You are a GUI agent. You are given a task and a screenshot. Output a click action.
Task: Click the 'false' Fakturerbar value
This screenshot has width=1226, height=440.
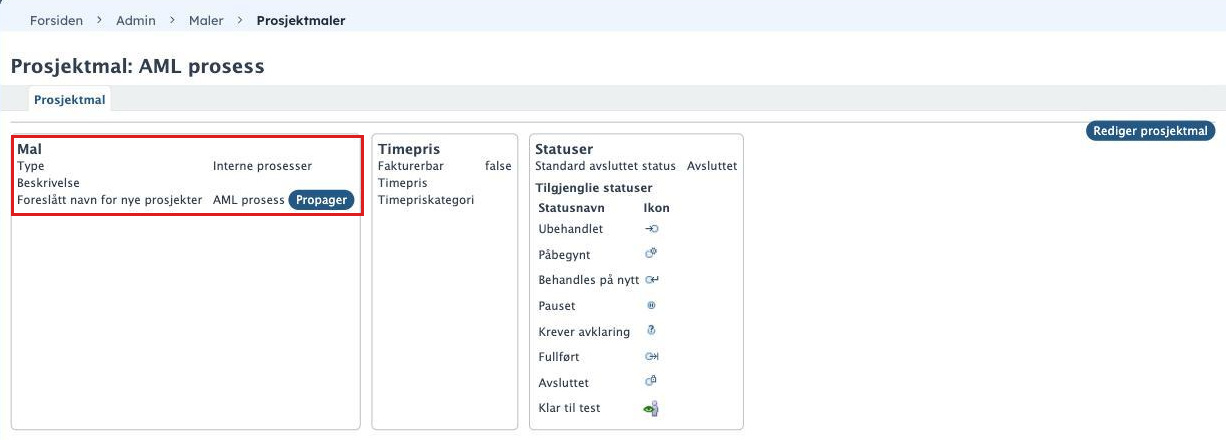pyautogui.click(x=498, y=166)
